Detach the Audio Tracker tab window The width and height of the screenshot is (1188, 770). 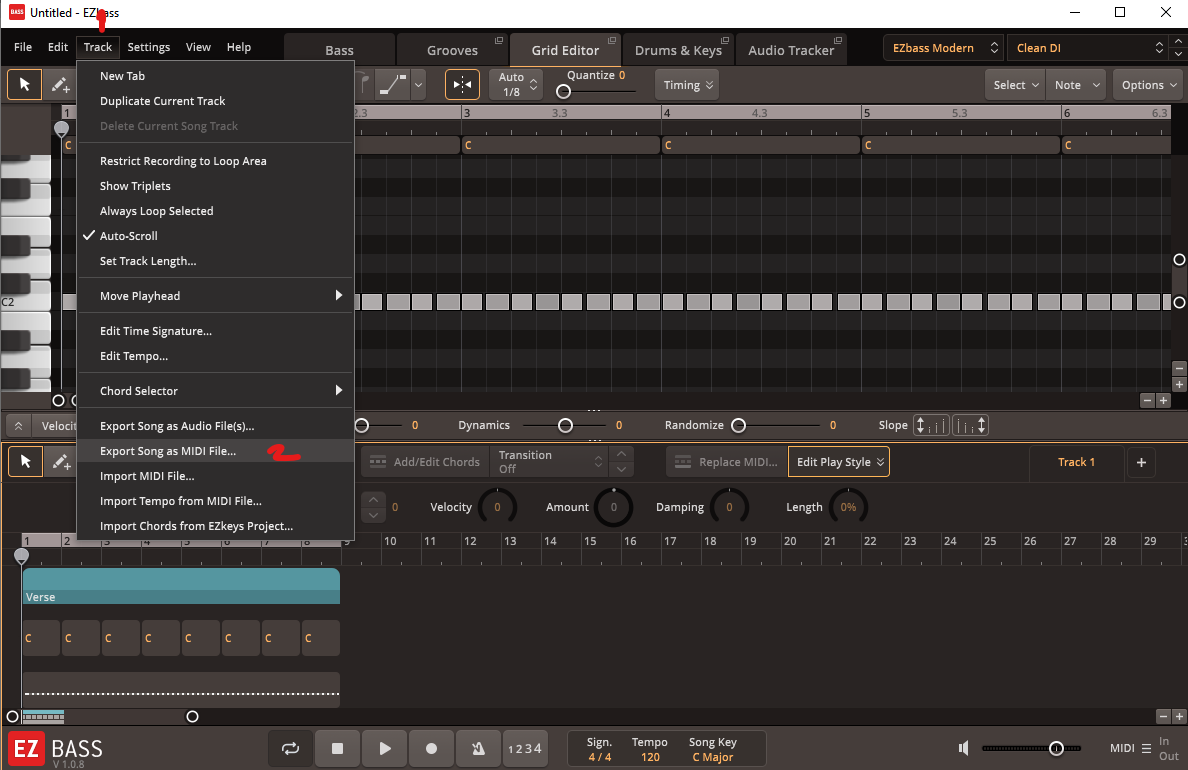tap(837, 40)
